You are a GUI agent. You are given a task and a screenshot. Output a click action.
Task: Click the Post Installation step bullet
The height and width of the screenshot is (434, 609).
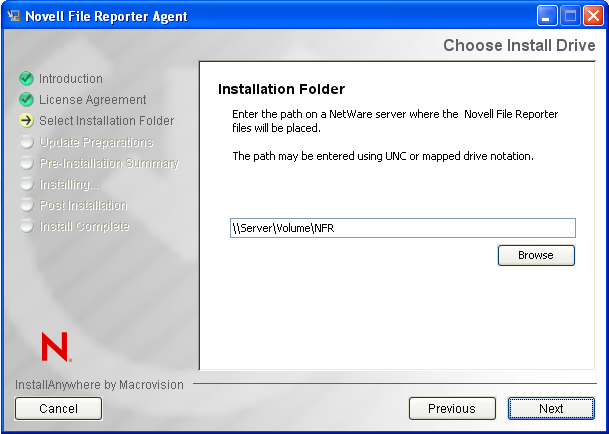[x=26, y=205]
